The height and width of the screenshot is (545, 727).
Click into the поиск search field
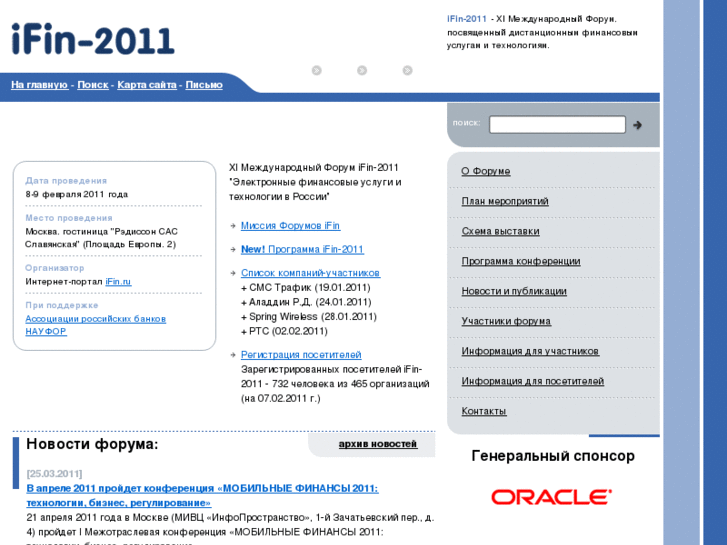coord(557,125)
